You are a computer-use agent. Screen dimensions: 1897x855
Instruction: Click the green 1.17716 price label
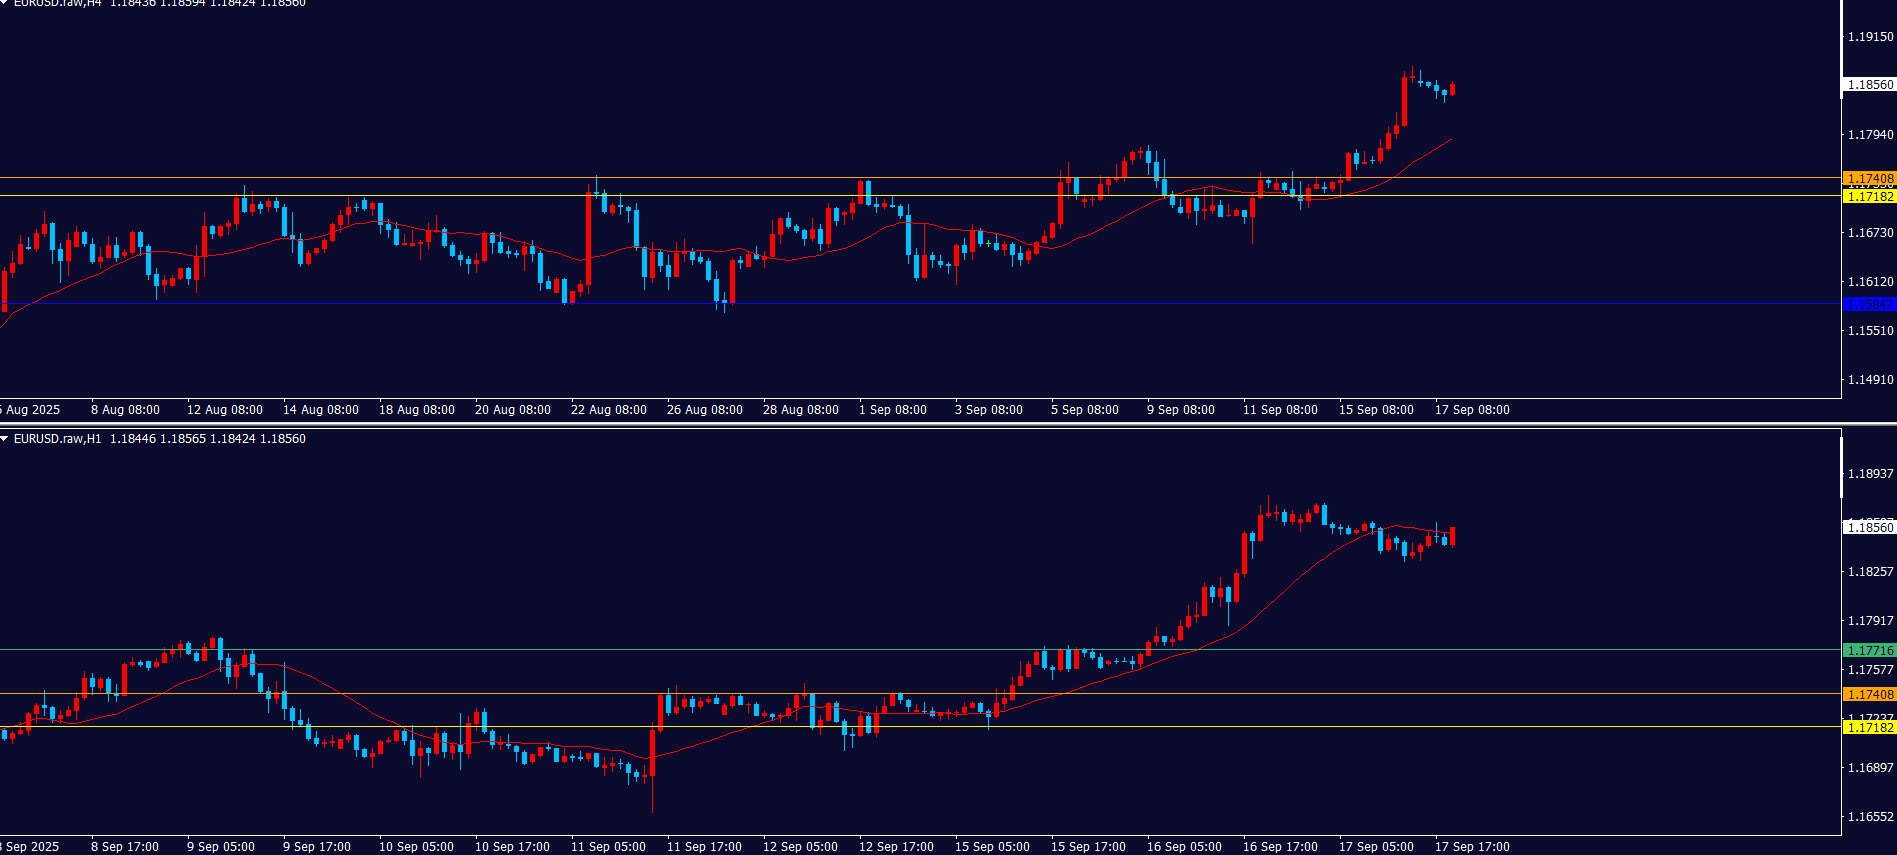[1869, 650]
